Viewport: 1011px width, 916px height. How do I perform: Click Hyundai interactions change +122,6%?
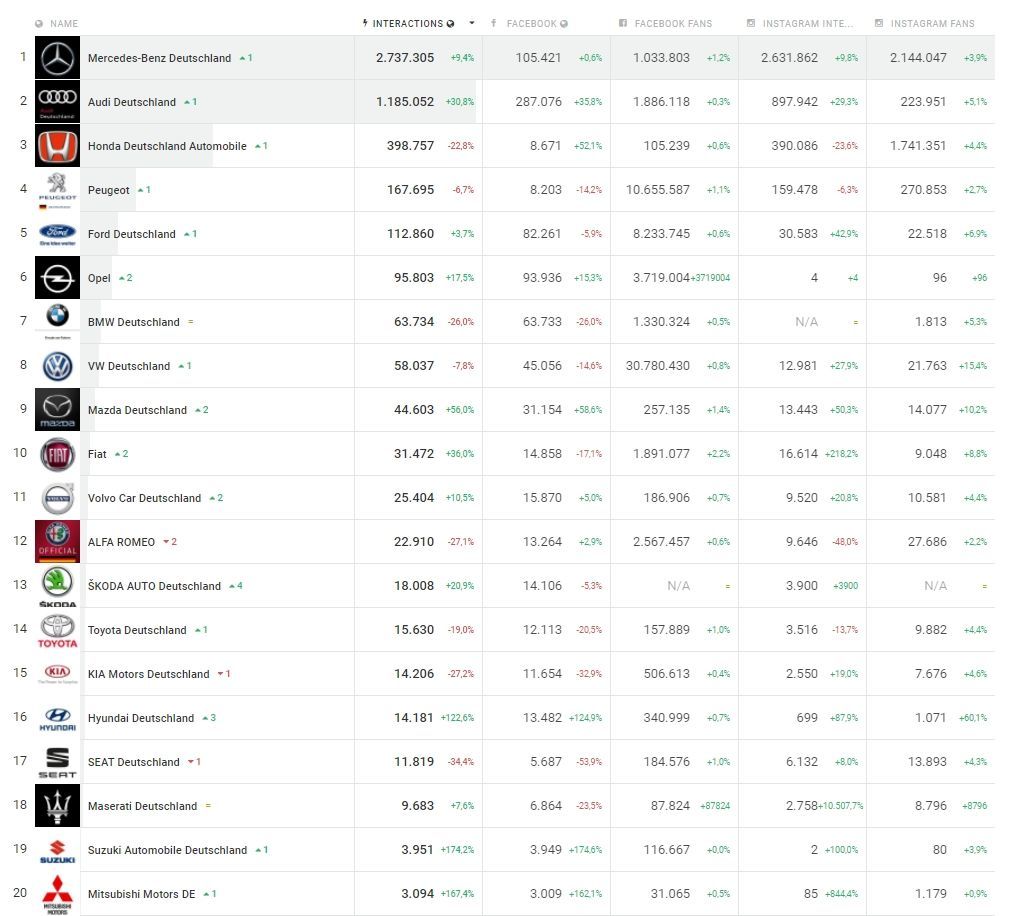tap(457, 717)
